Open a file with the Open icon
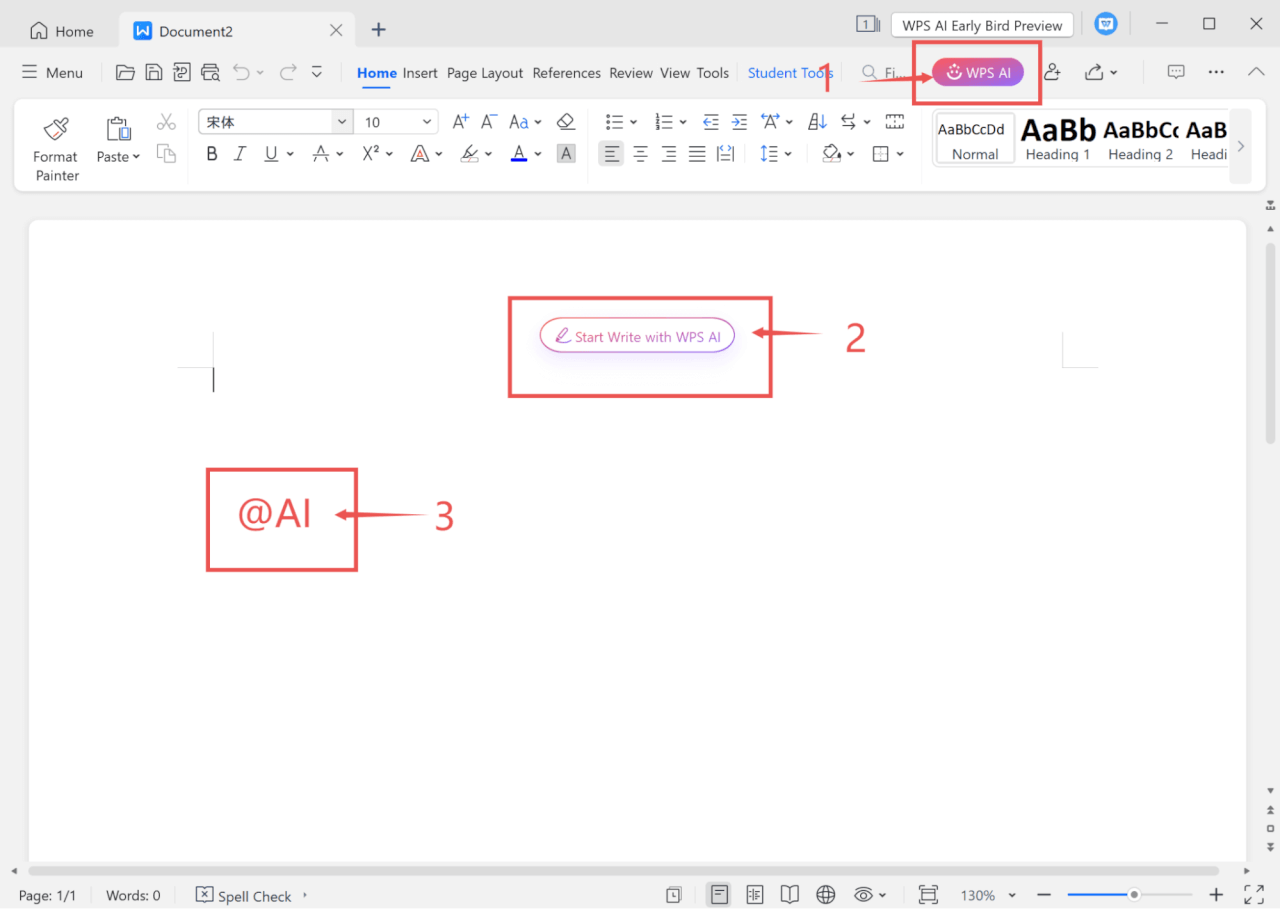Viewport: 1280px width, 909px height. point(125,72)
